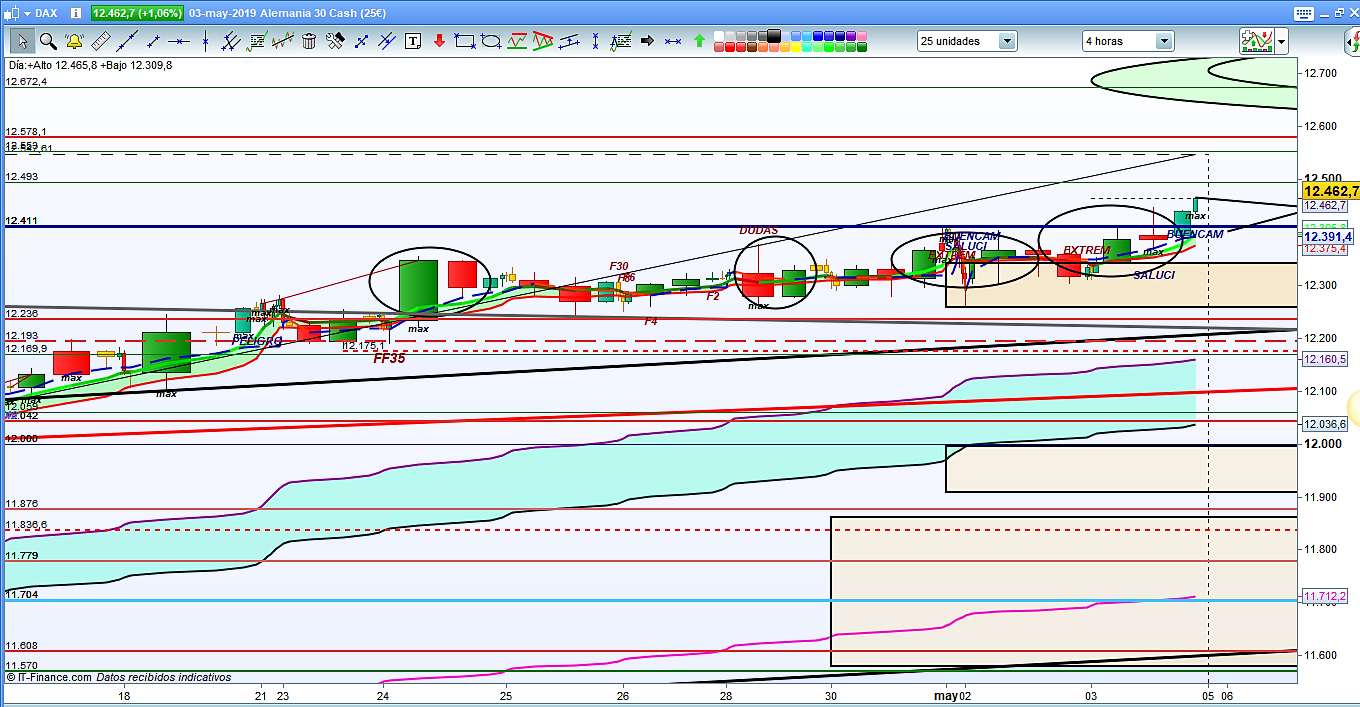Viewport: 1360px width, 707px height.
Task: Open the 25 unidades dropdown
Action: click(x=967, y=41)
